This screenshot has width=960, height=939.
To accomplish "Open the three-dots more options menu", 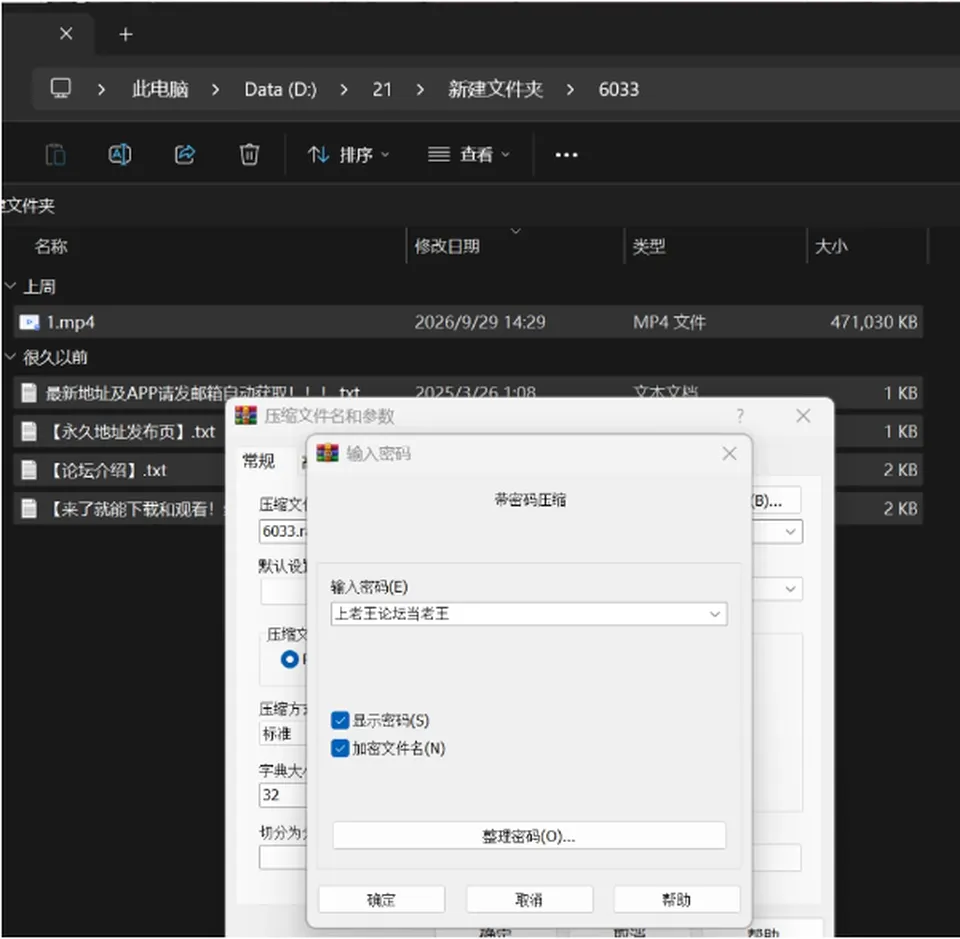I will (566, 155).
